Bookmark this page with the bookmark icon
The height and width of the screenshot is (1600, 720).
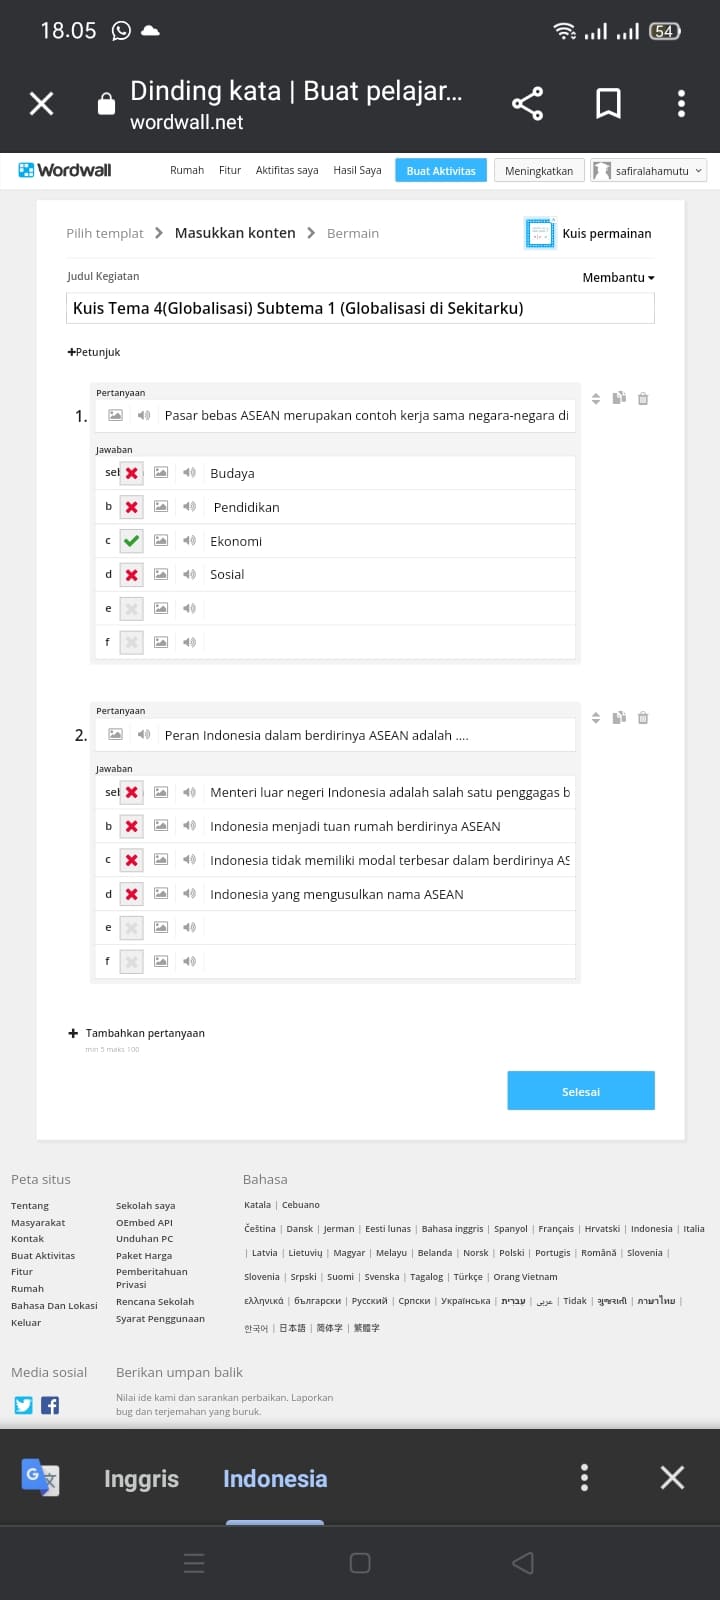click(x=608, y=104)
